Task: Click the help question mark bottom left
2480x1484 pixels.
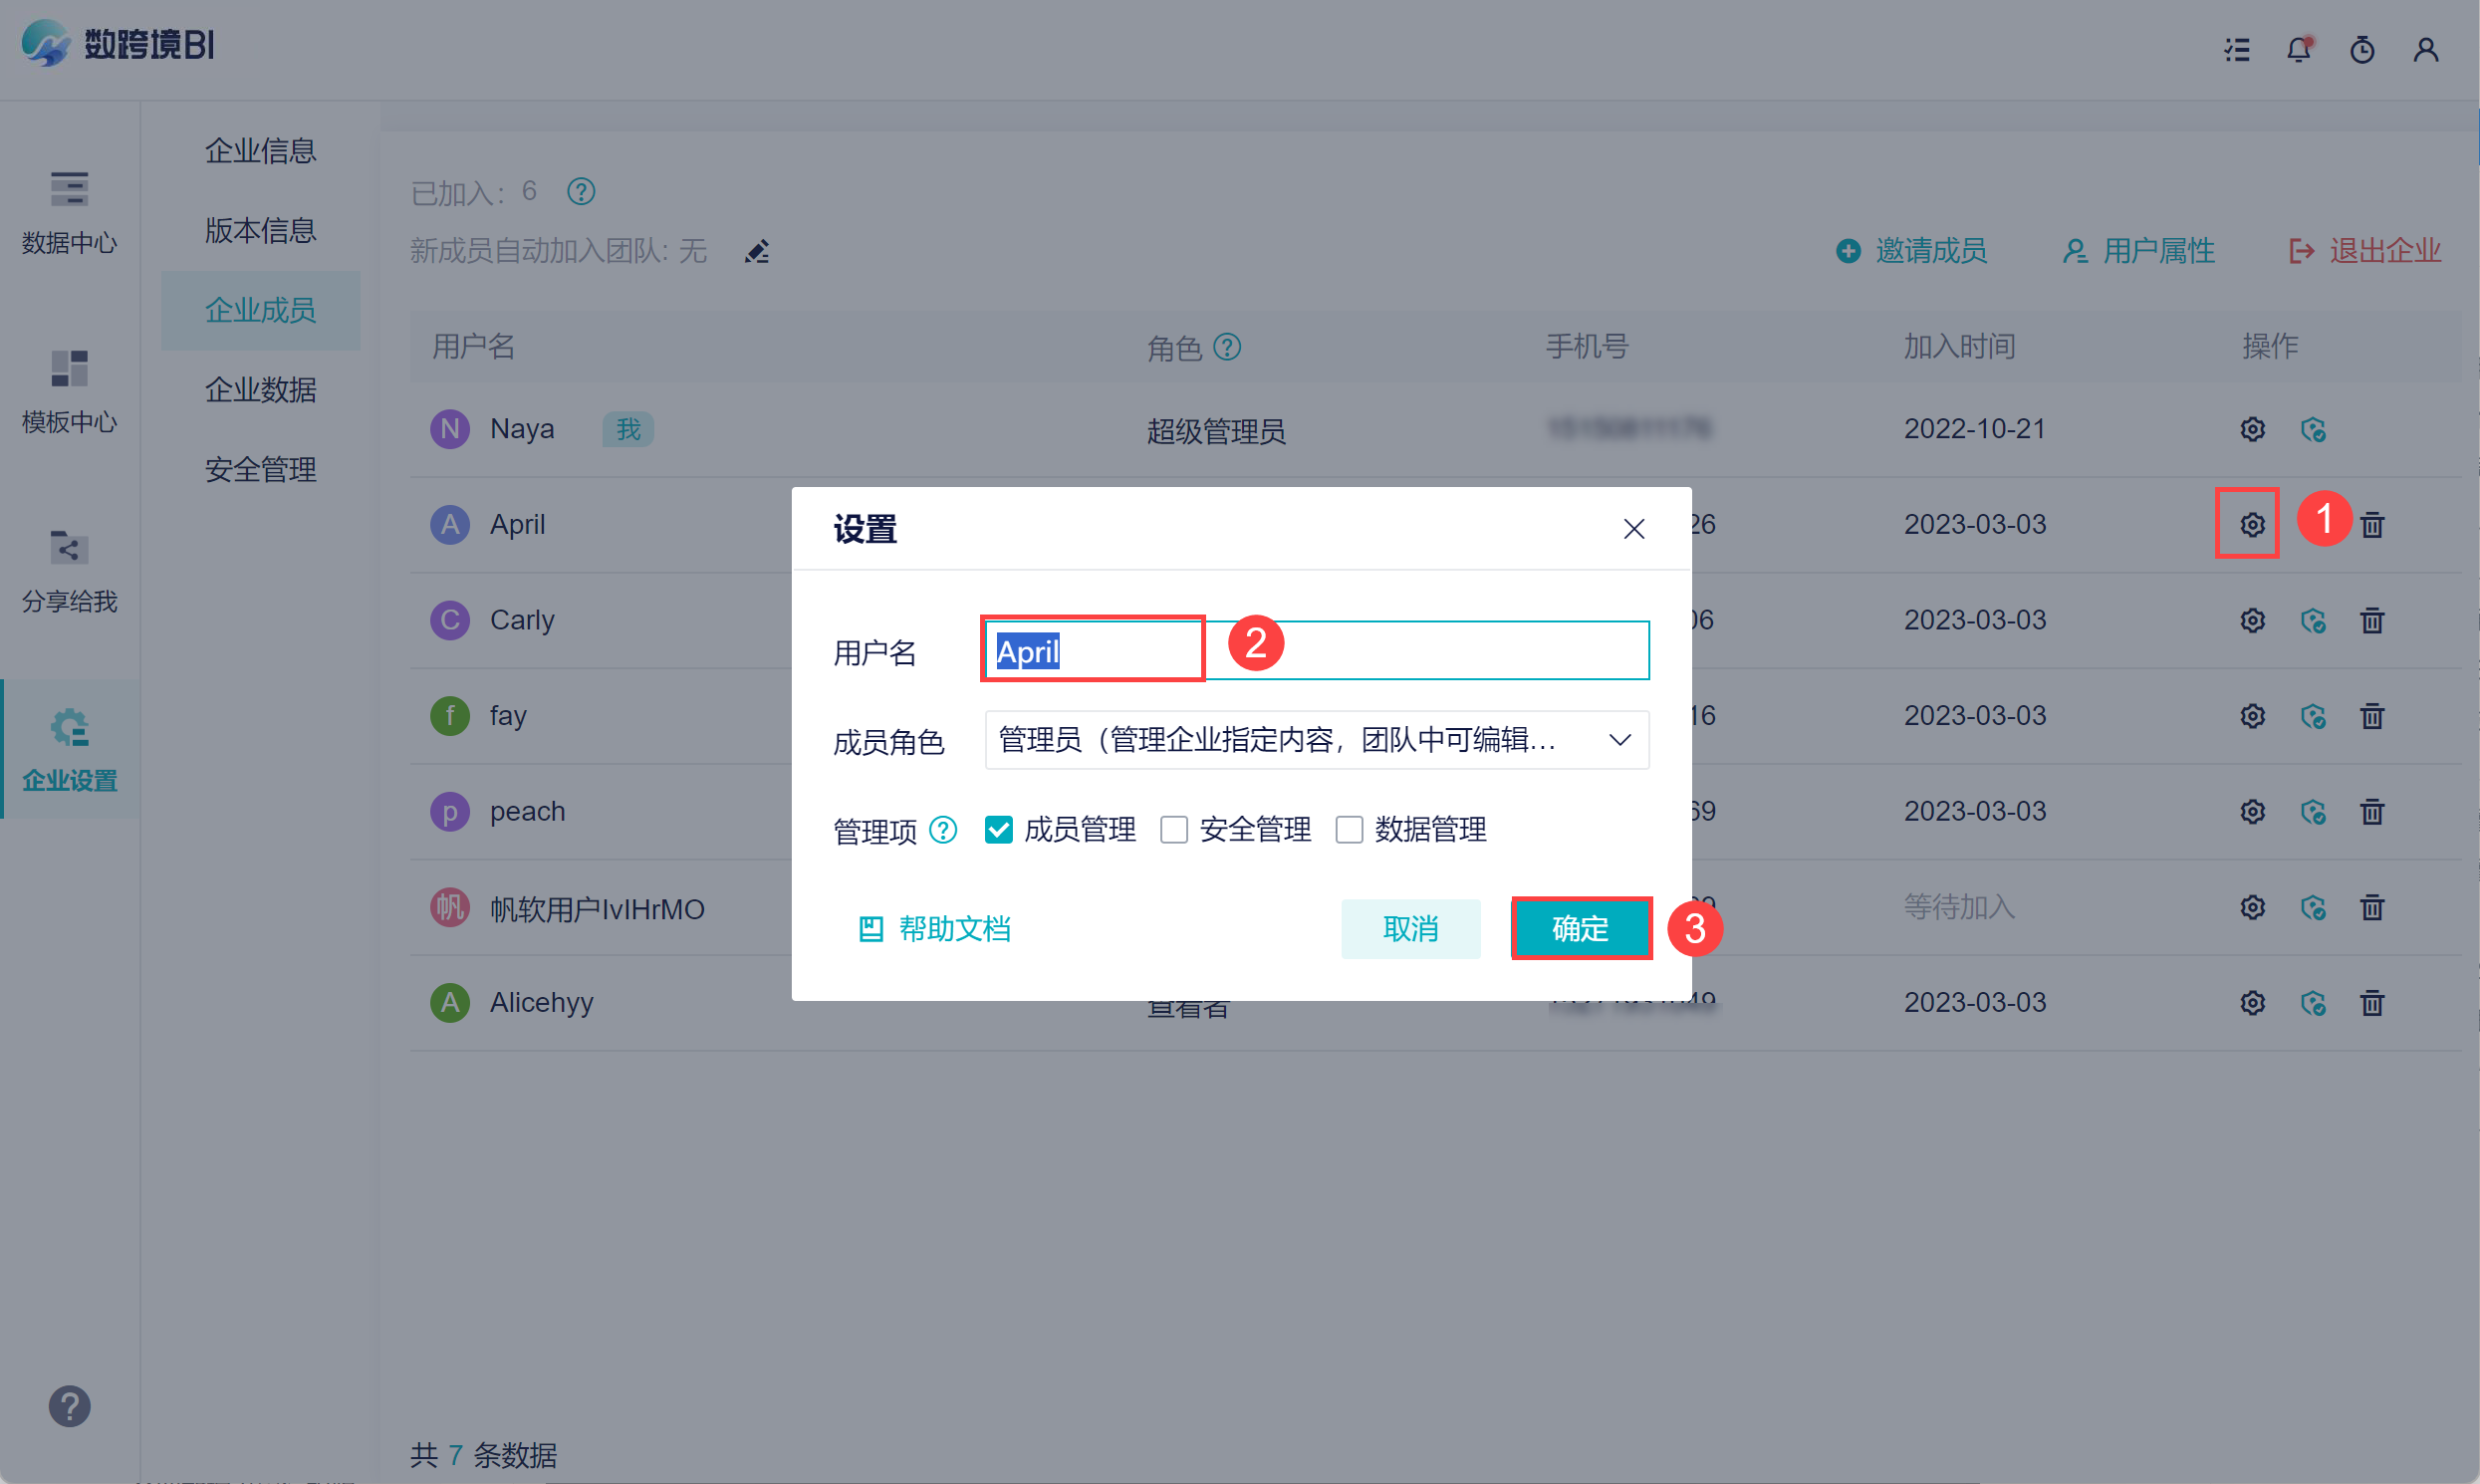Action: pos(69,1406)
